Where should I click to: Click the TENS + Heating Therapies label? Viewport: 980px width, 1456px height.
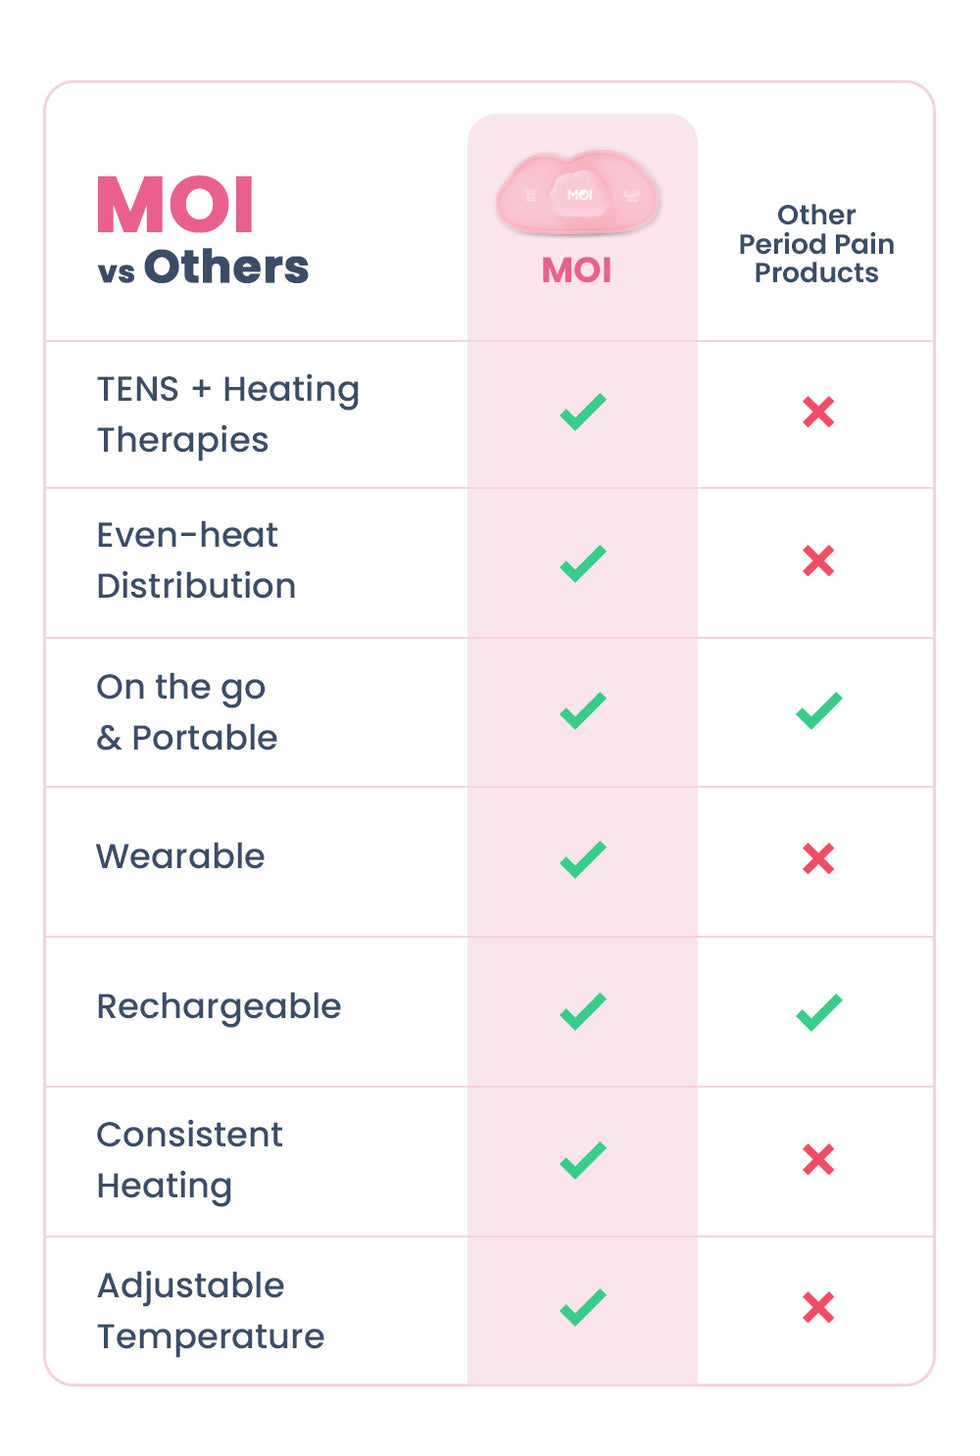pyautogui.click(x=228, y=414)
